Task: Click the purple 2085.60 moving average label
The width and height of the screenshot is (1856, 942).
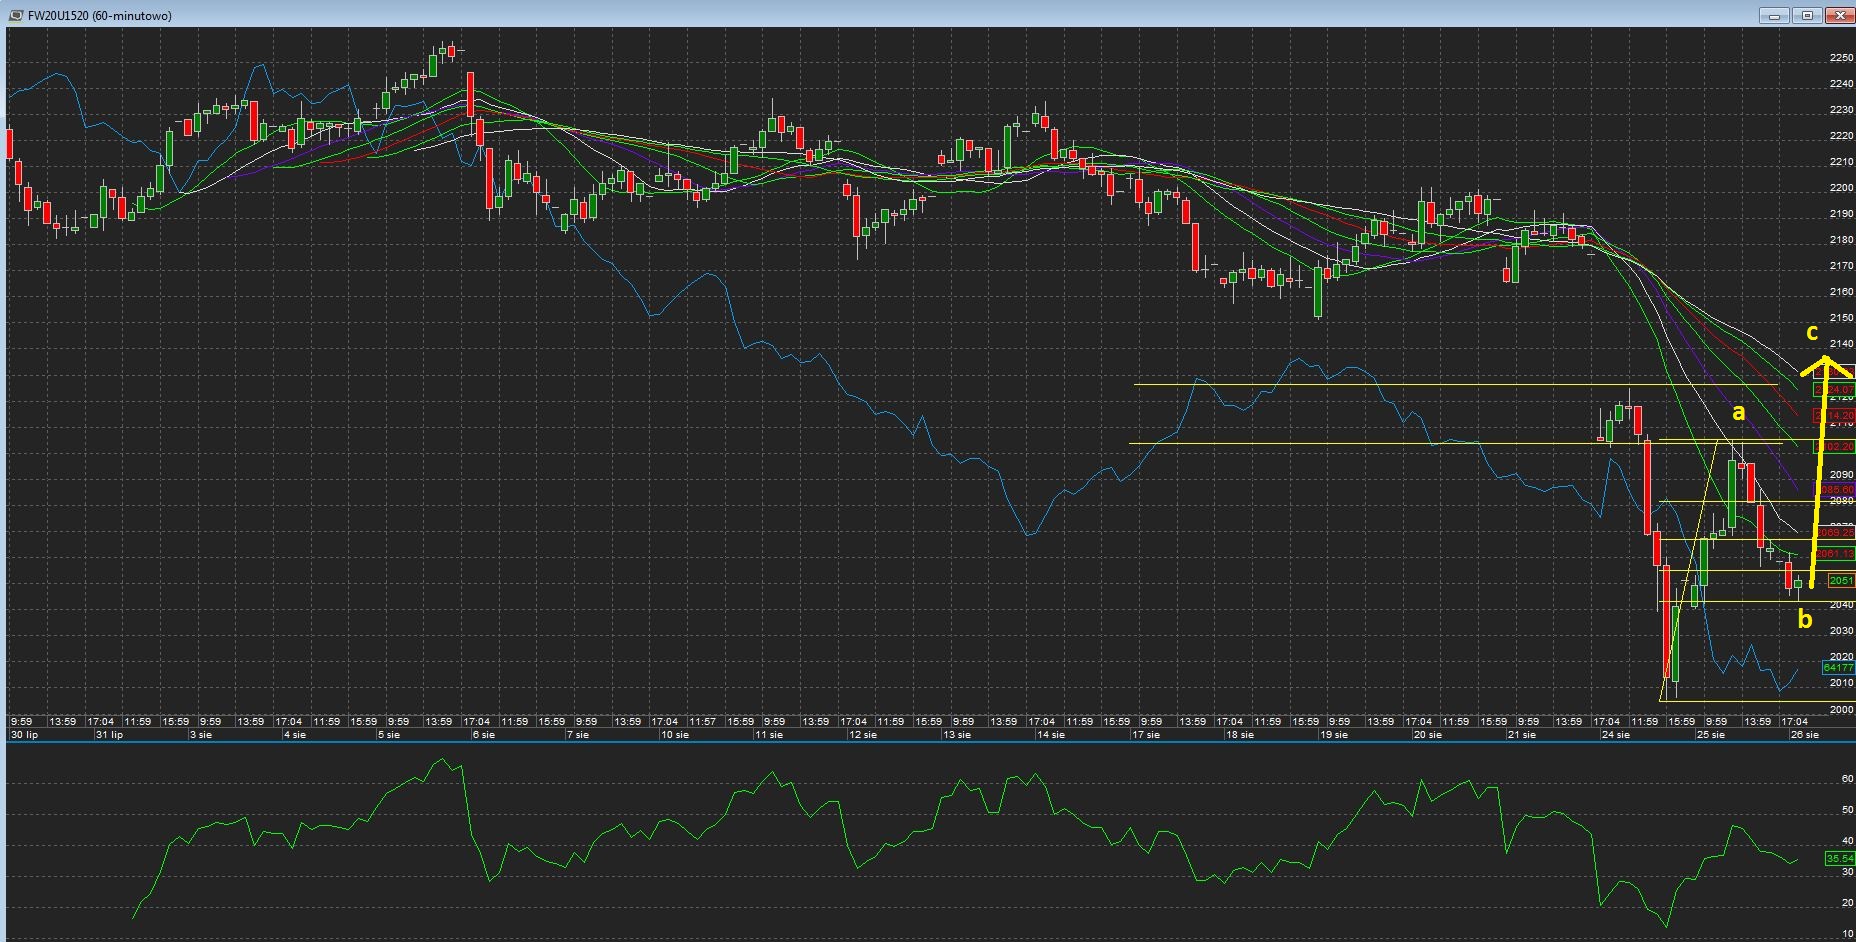Action: [1838, 490]
